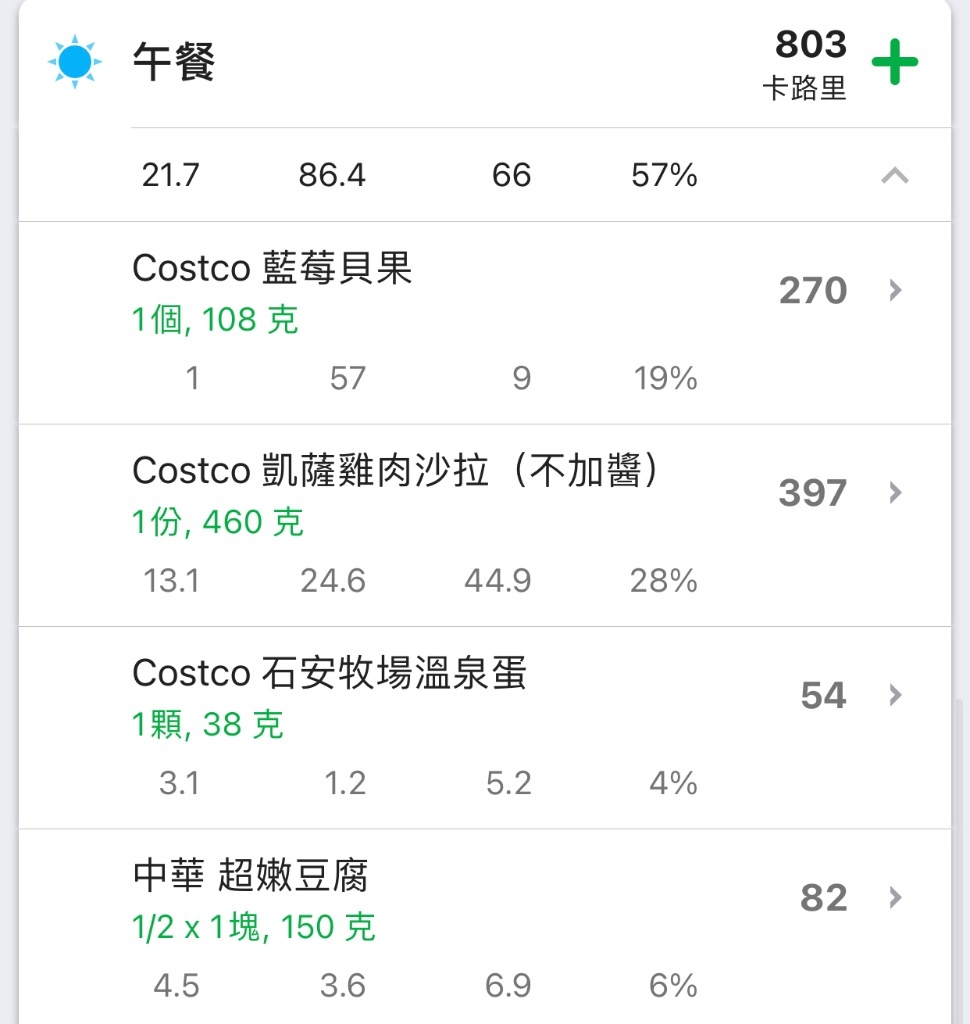Tap the 午餐 meal header title
Screen dimensions: 970x1024
[x=174, y=62]
